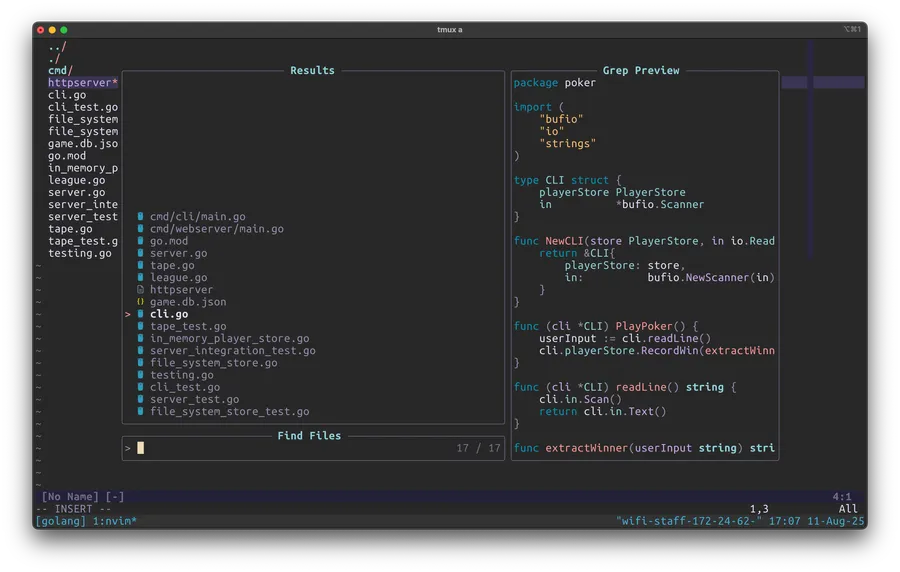Open go.mod in left file explorer

[67, 155]
